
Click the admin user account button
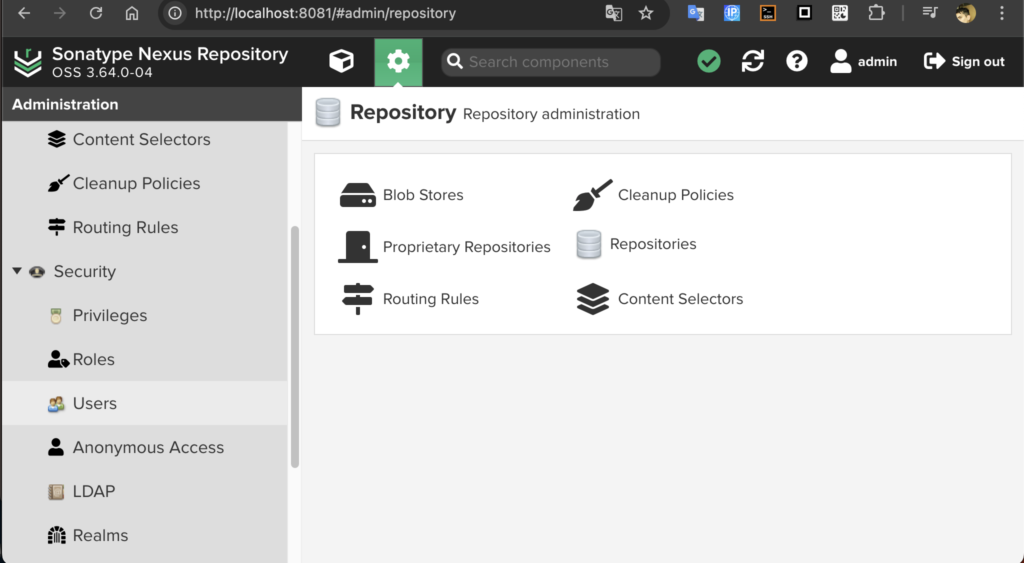tap(864, 62)
